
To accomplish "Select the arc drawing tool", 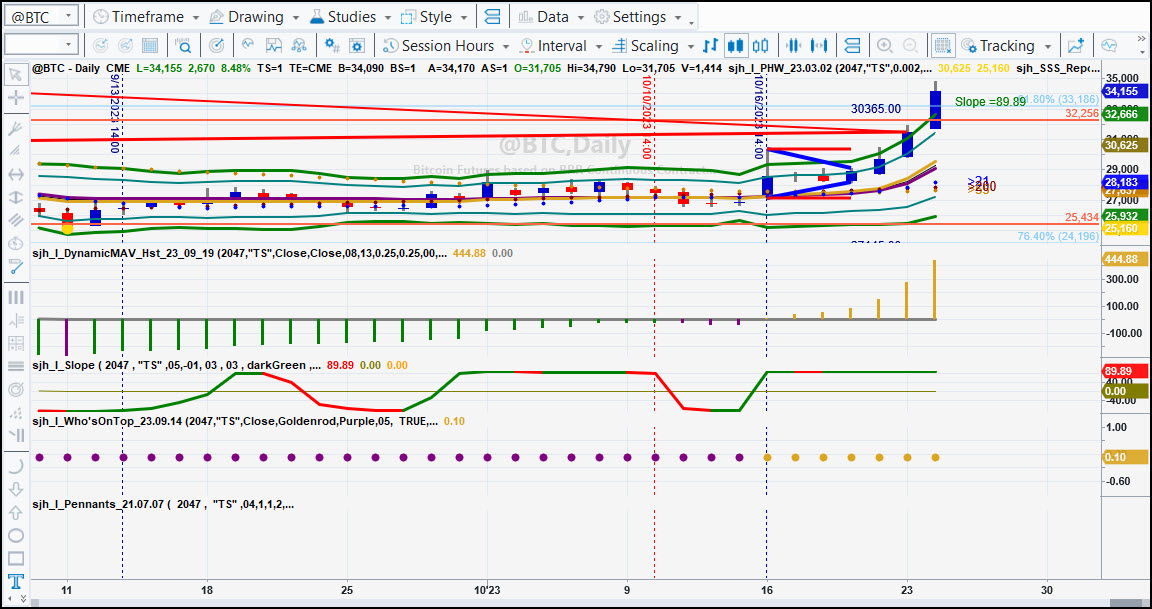I will (x=15, y=466).
